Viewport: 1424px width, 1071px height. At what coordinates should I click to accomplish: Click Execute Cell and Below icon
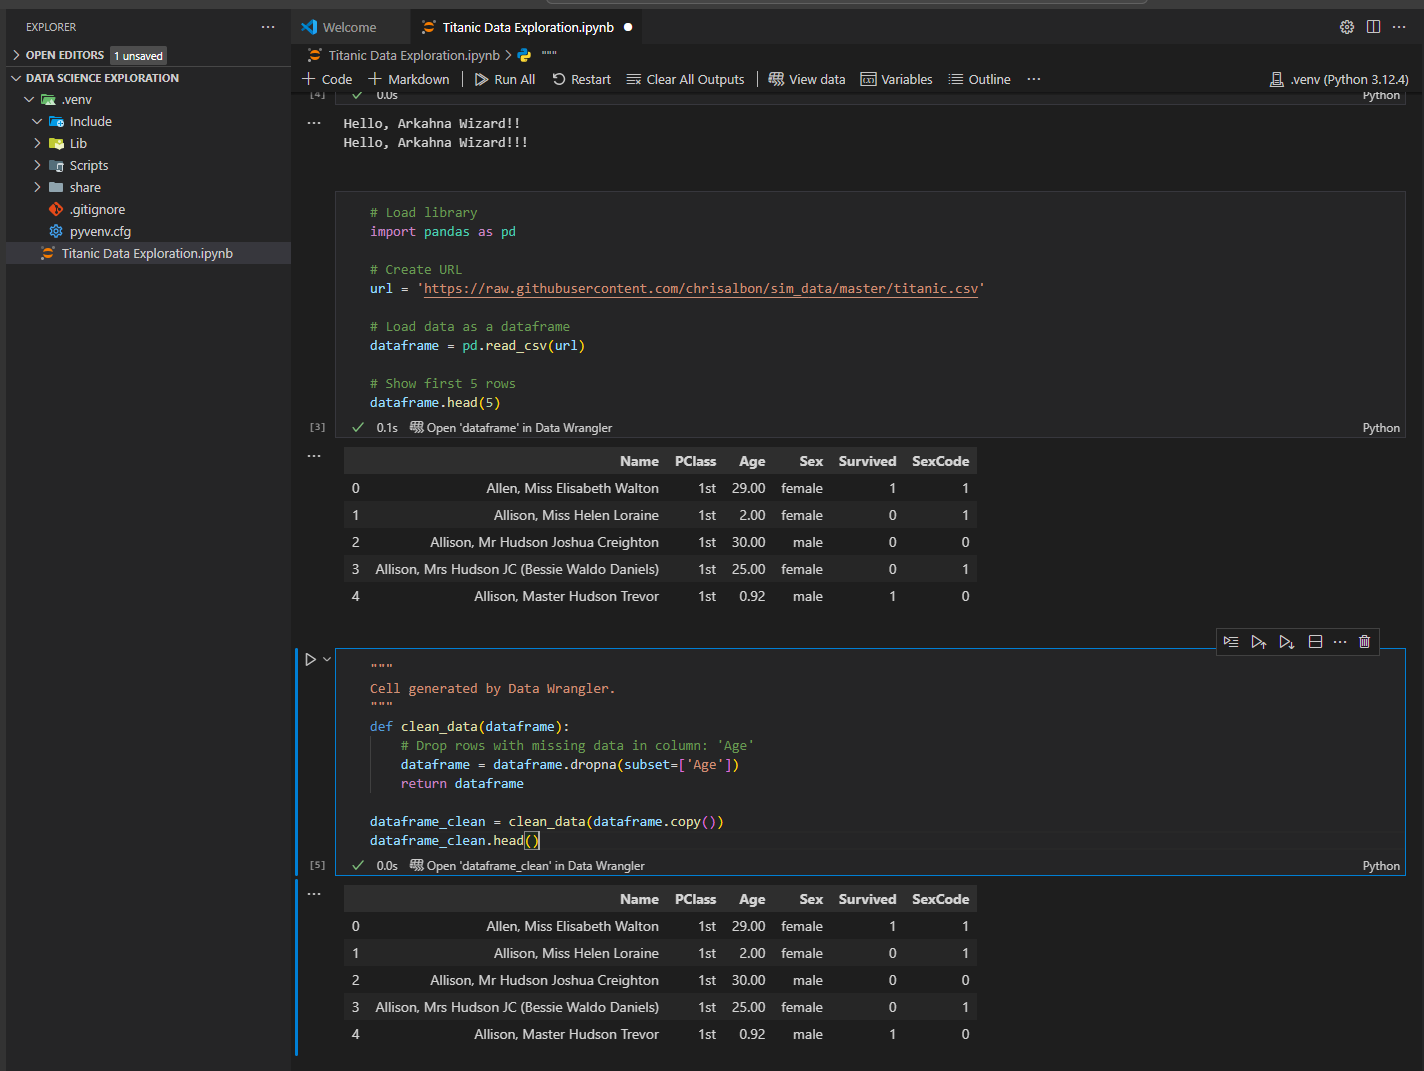1287,641
